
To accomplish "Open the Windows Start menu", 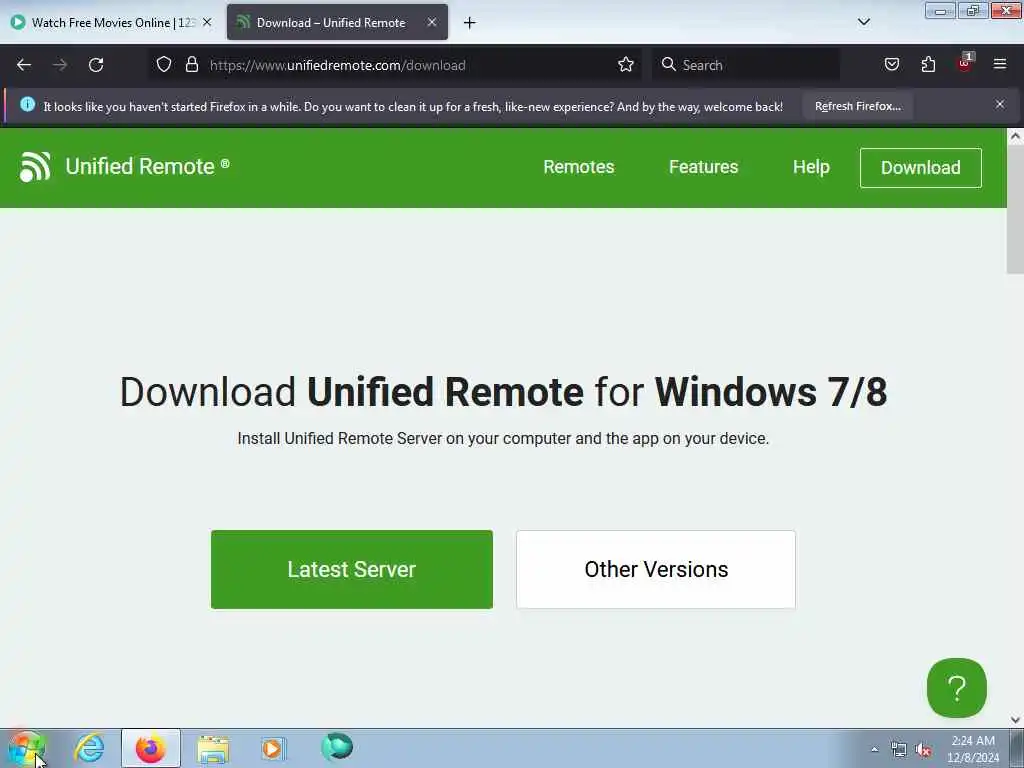I will point(26,748).
